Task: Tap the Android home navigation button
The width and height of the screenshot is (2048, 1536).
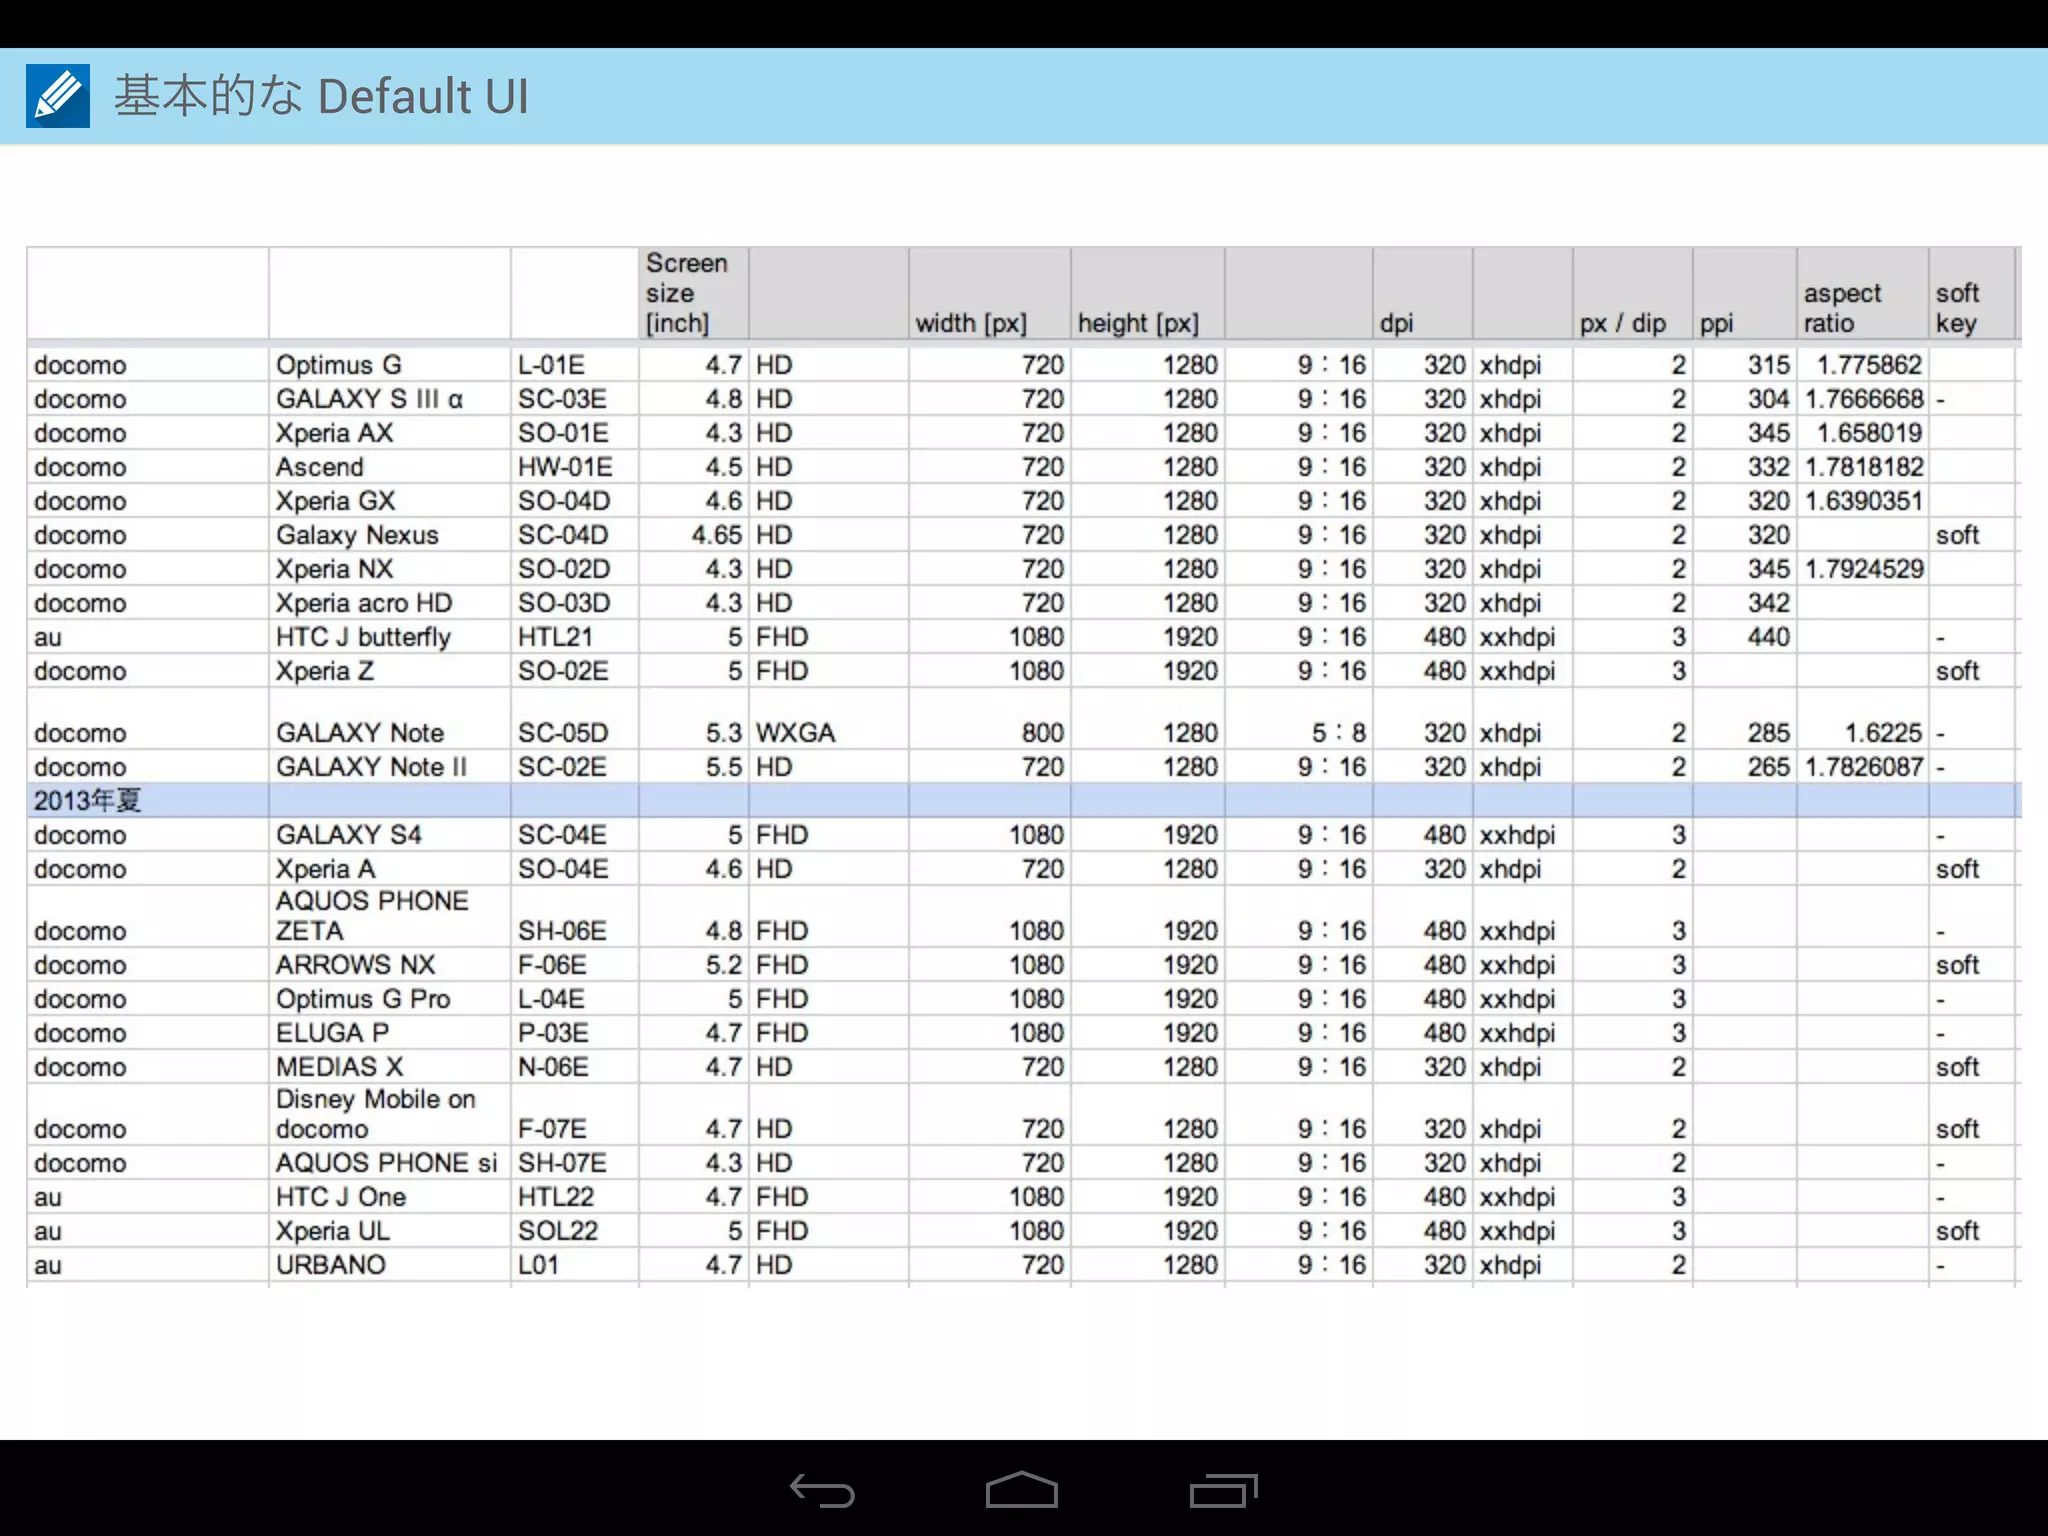Action: pos(1022,1489)
